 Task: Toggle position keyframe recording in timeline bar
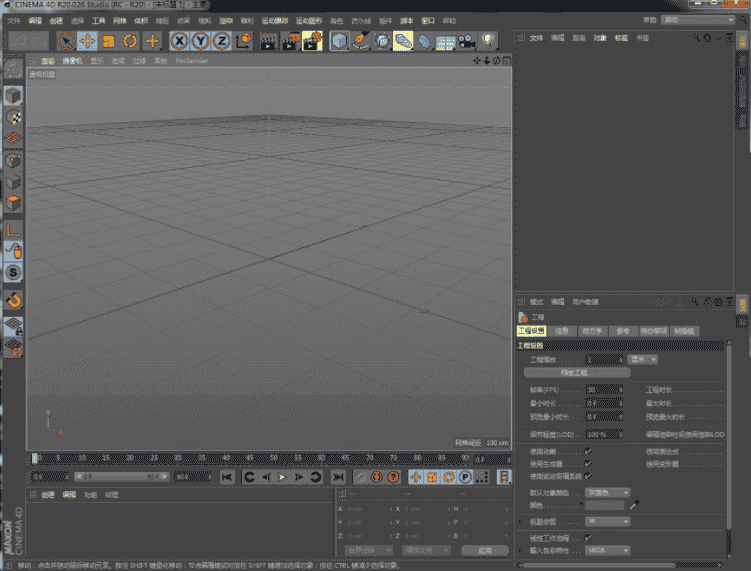click(416, 477)
